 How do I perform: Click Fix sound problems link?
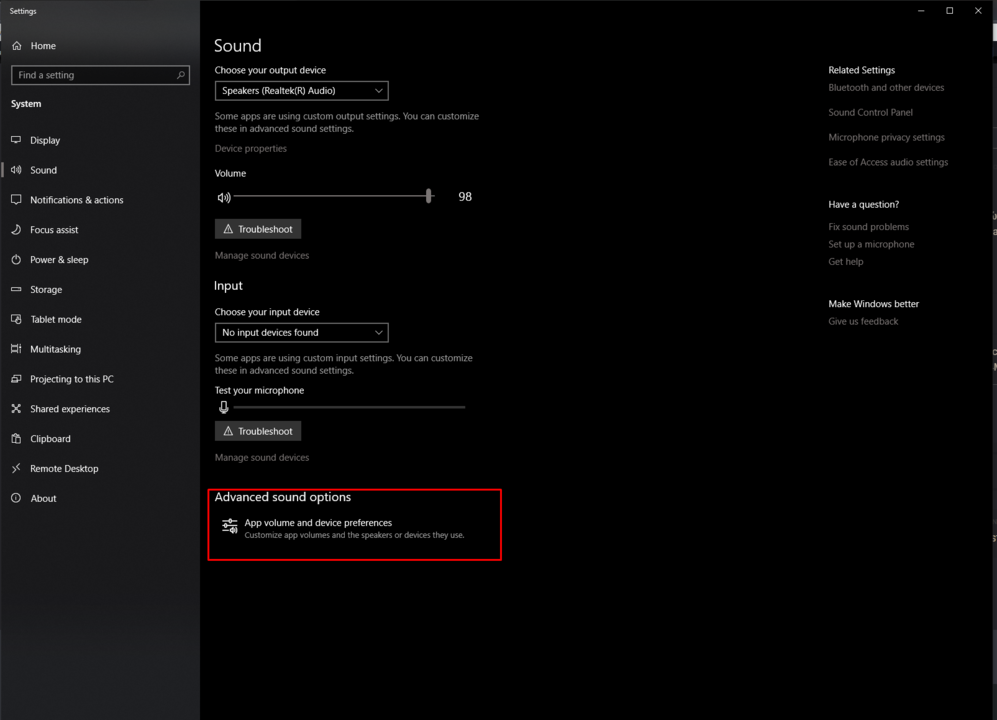pos(869,227)
